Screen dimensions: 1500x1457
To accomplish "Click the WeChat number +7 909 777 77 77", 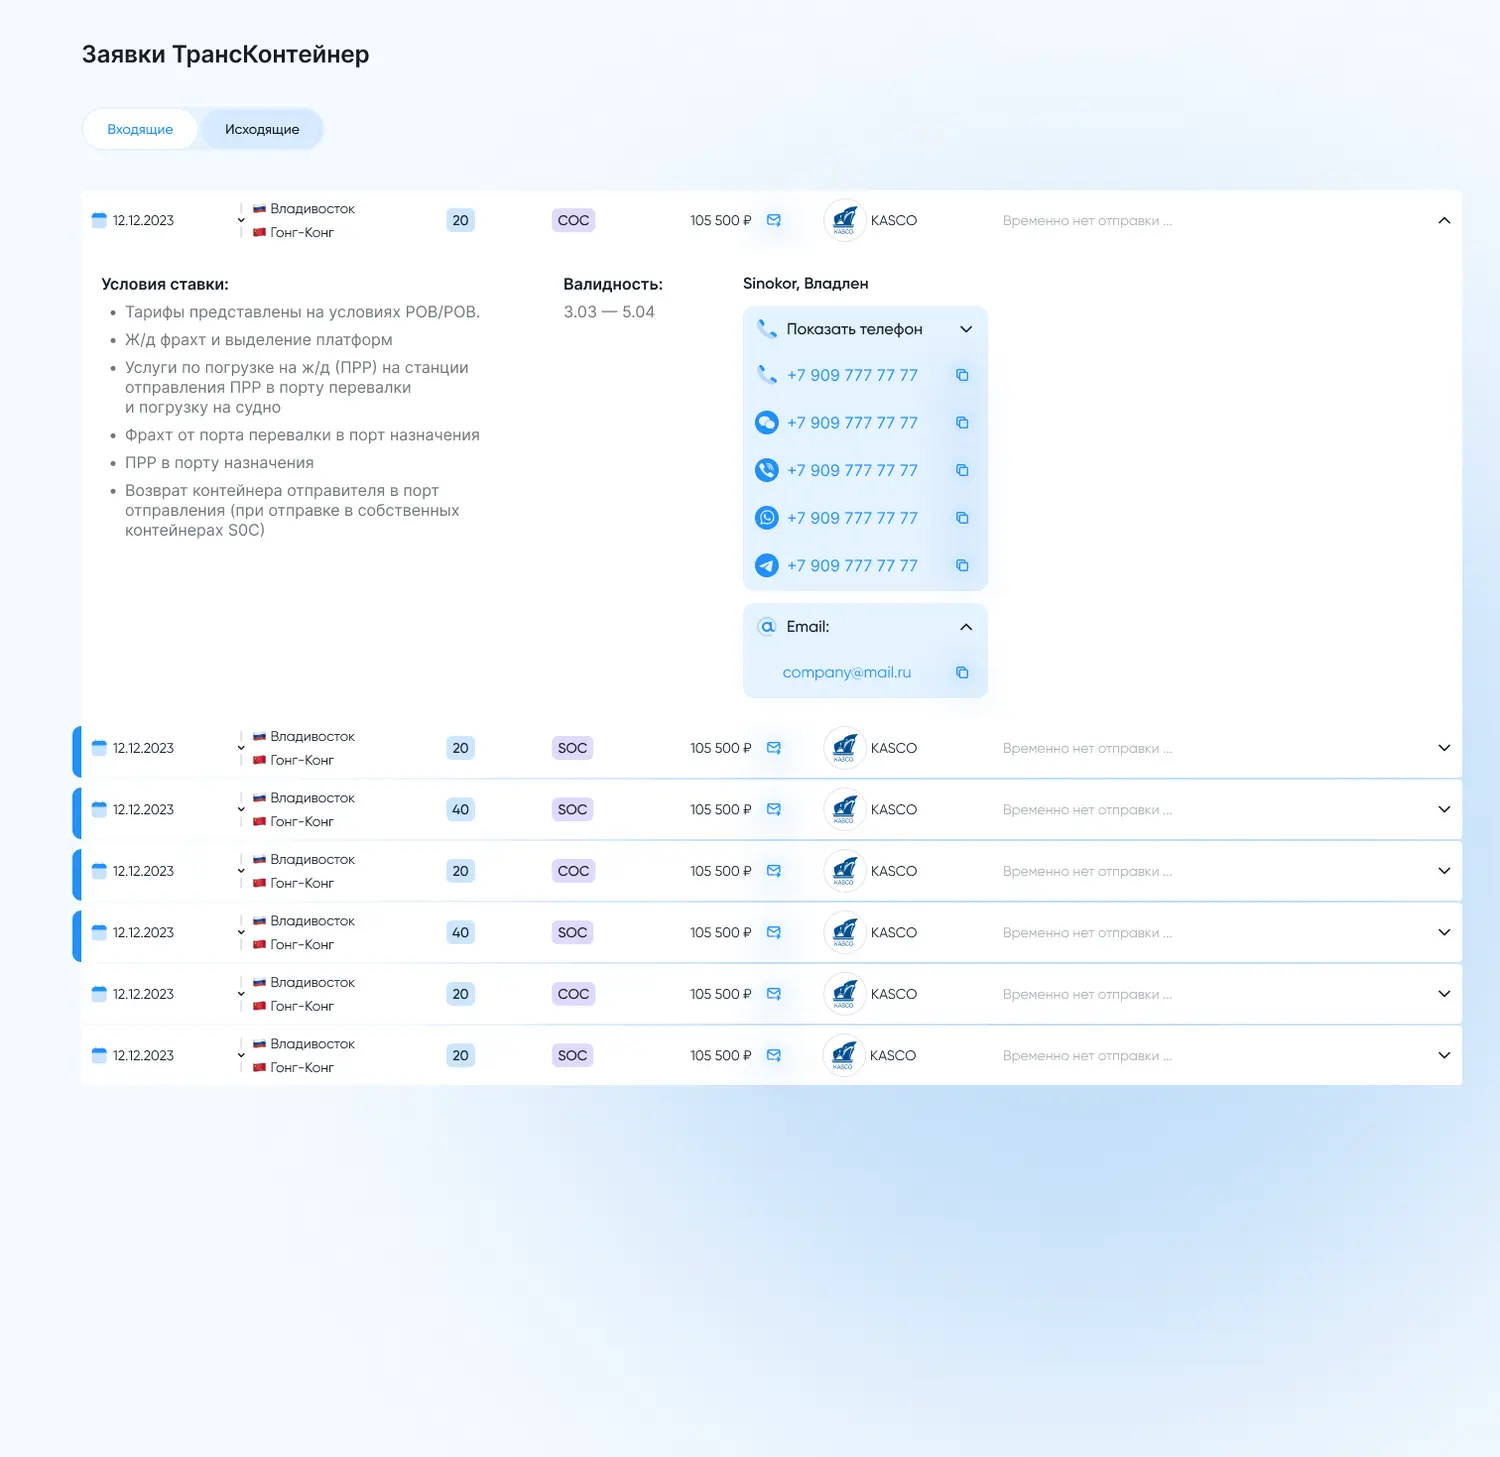I will pyautogui.click(x=852, y=423).
